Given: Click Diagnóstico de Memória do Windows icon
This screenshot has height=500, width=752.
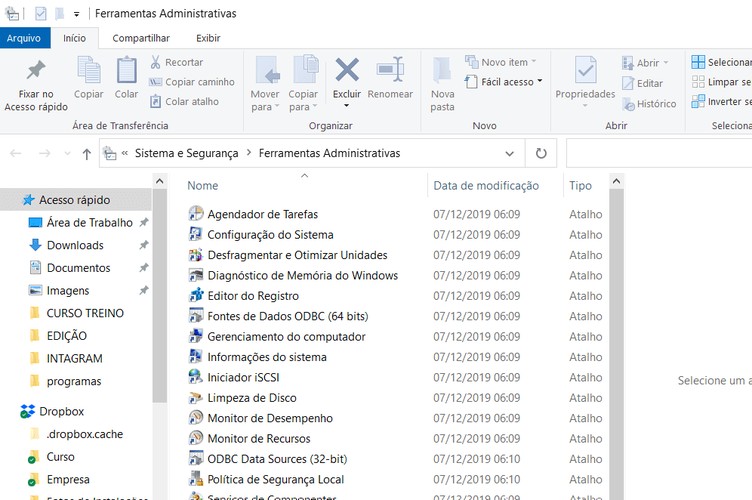Looking at the screenshot, I should click(x=196, y=275).
